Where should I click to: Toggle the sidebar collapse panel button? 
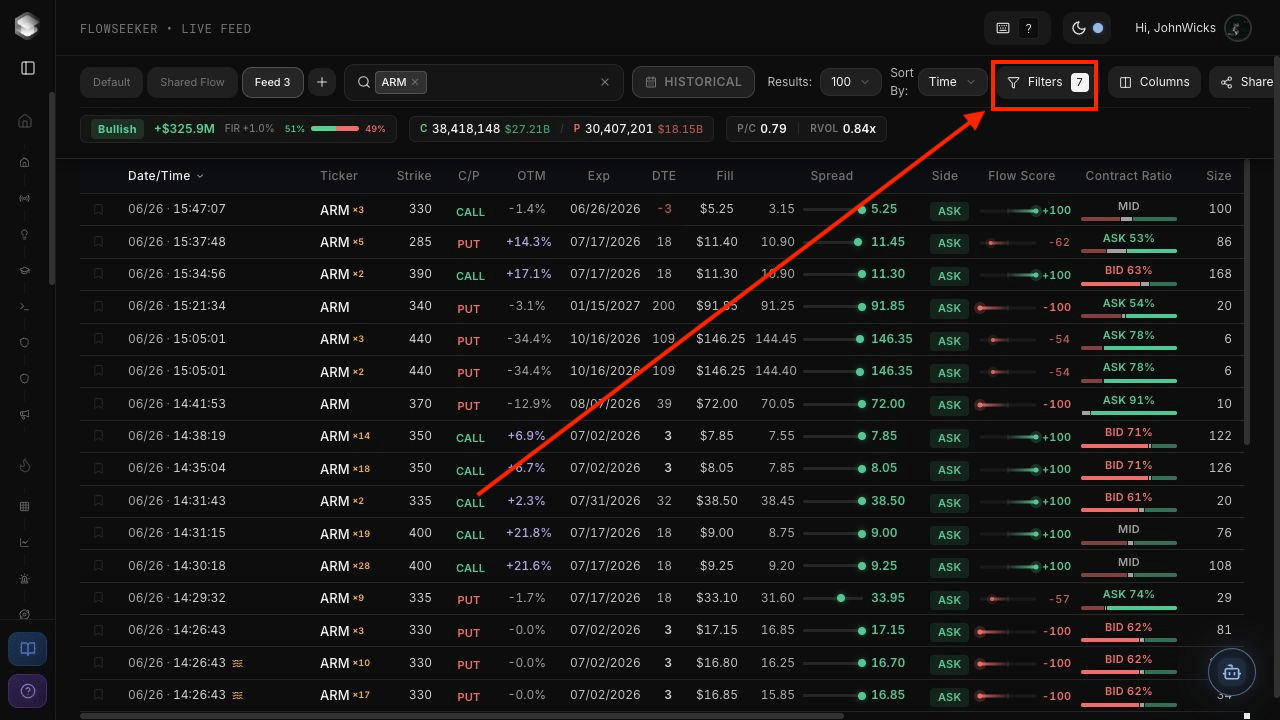pyautogui.click(x=28, y=68)
